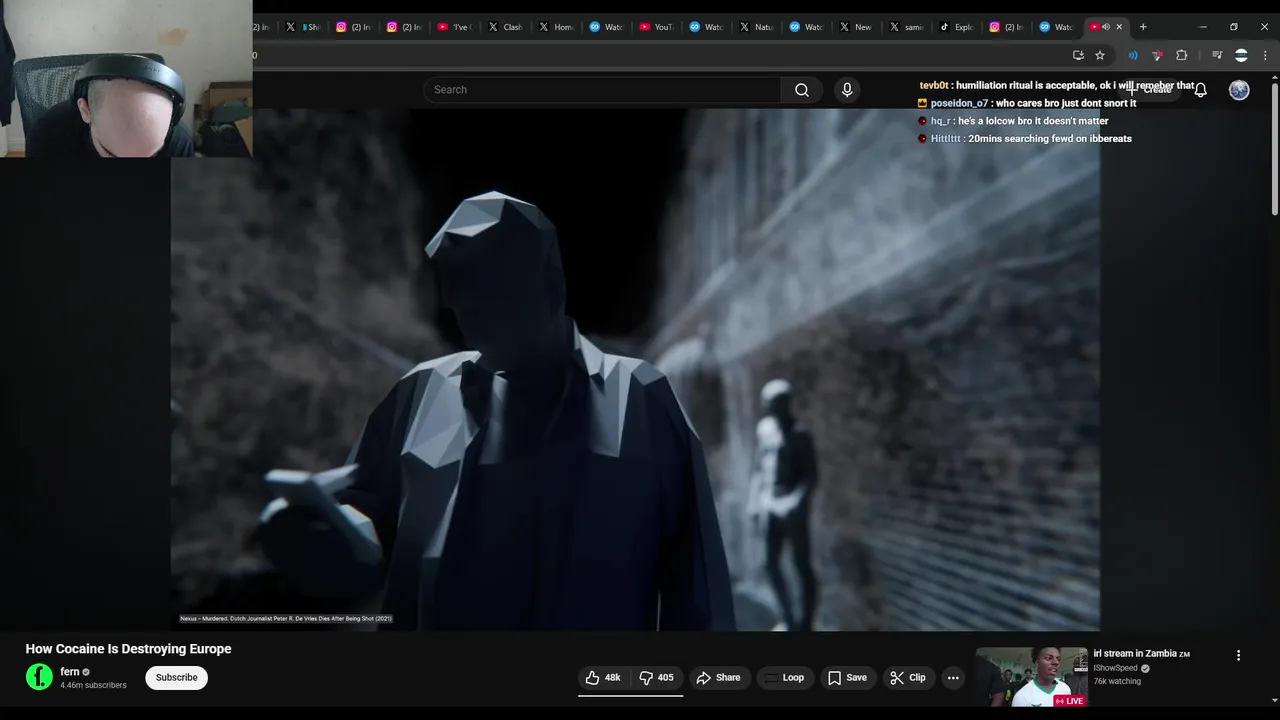Create a Clip of the video
Image resolution: width=1280 pixels, height=720 pixels.
click(x=908, y=678)
